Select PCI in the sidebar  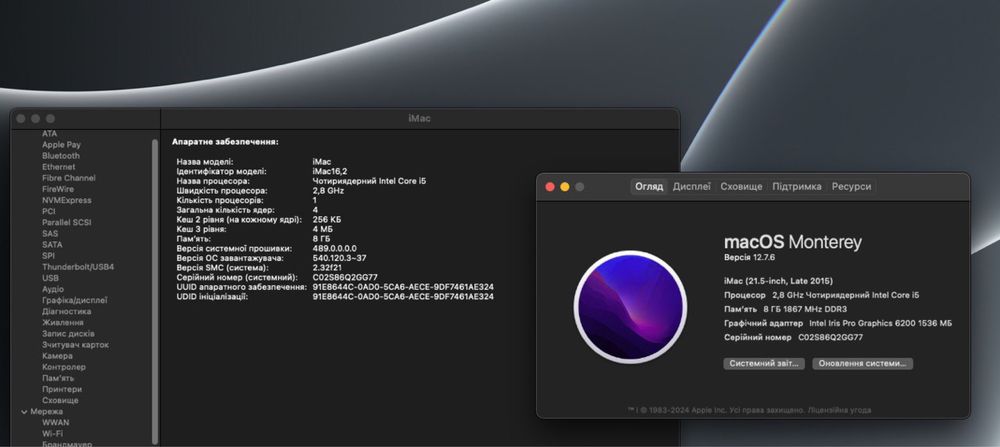48,211
